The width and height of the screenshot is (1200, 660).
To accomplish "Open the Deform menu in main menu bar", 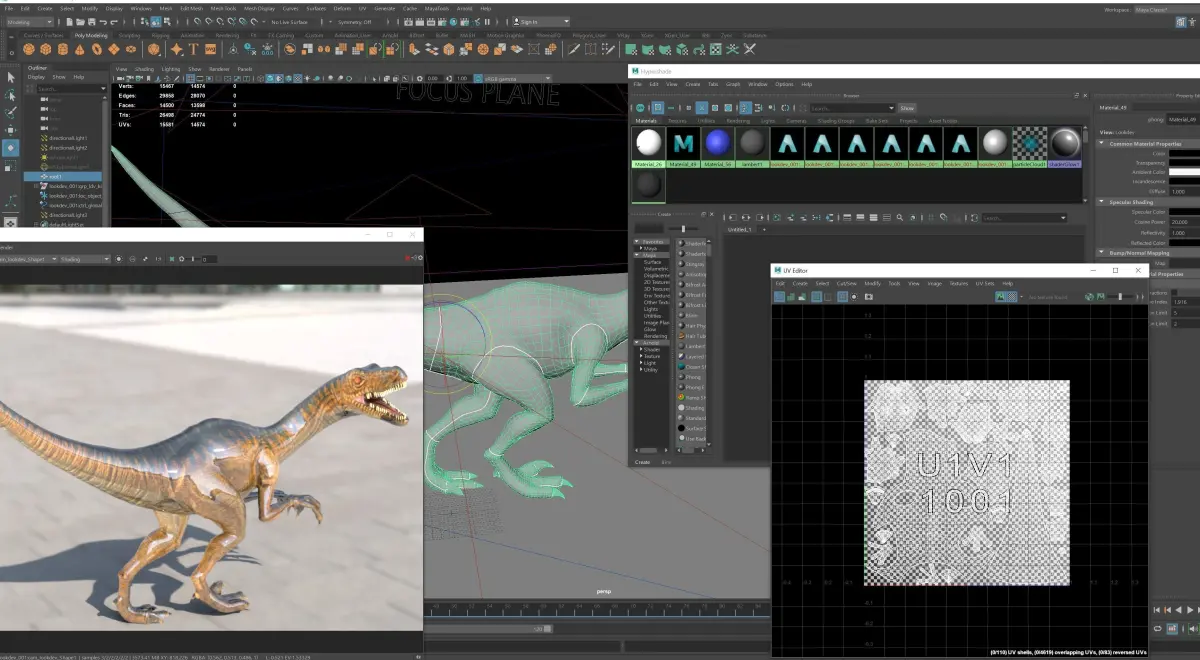I will (342, 8).
